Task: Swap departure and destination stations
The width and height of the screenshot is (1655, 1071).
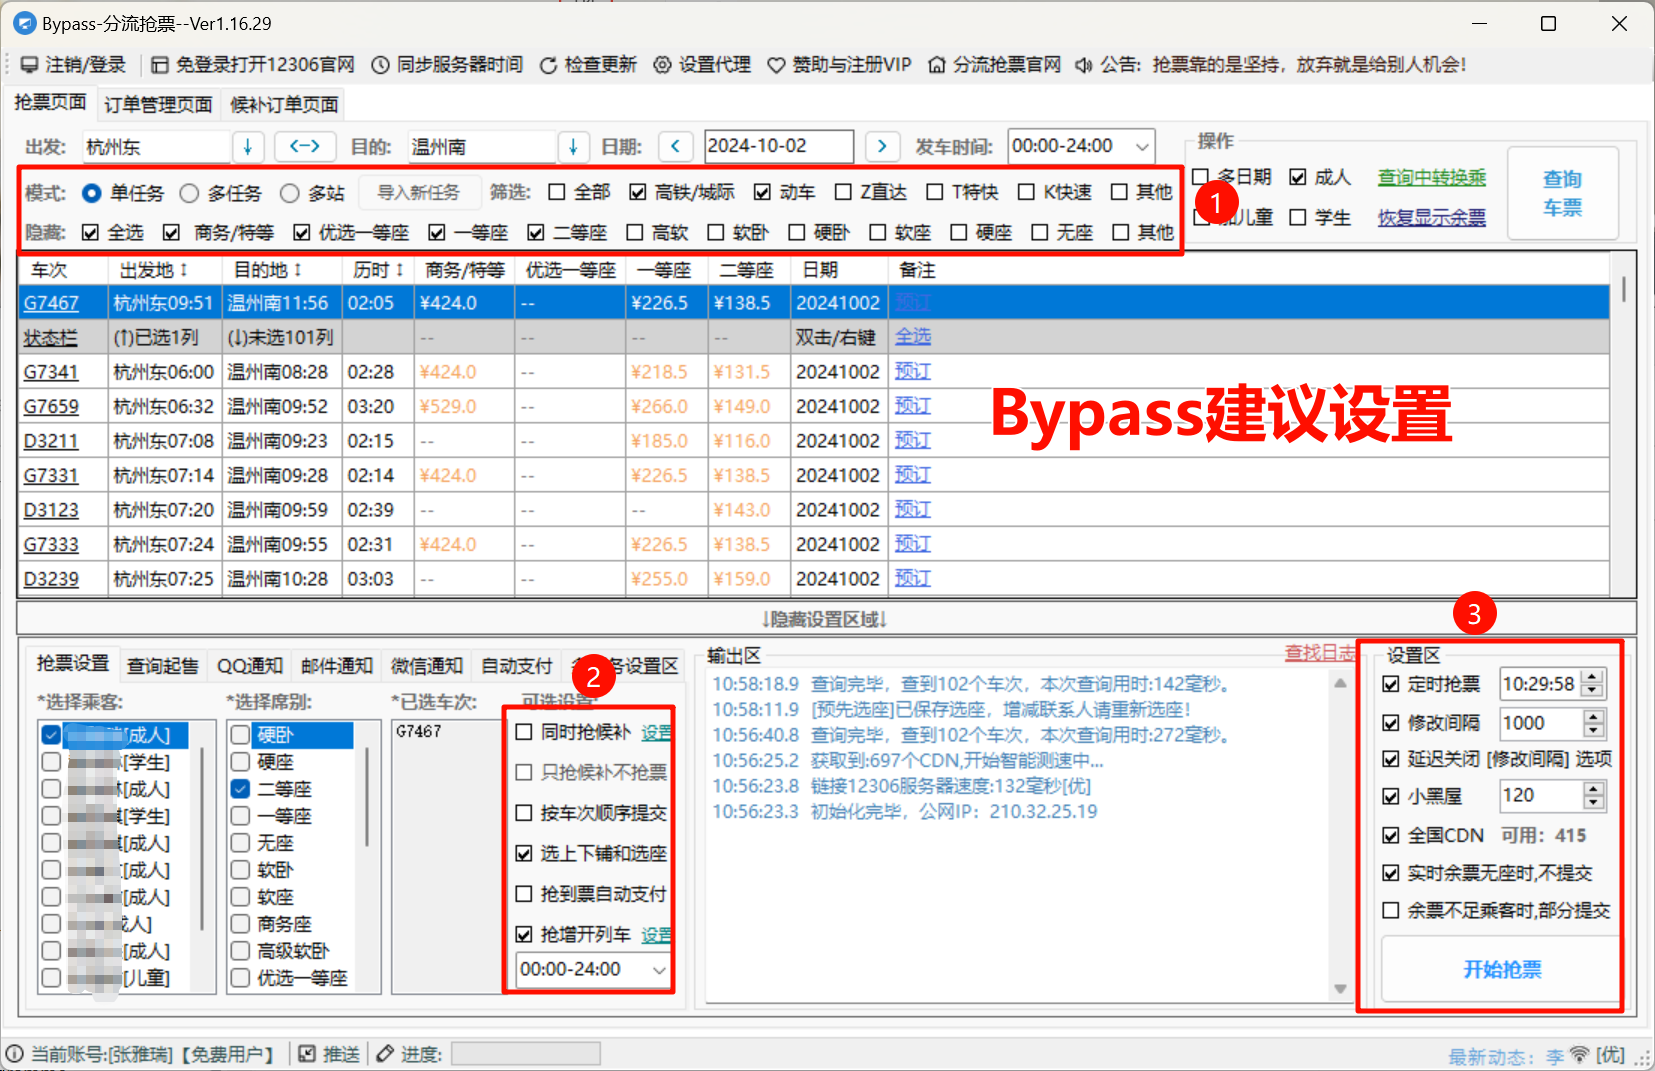Action: pos(304,147)
